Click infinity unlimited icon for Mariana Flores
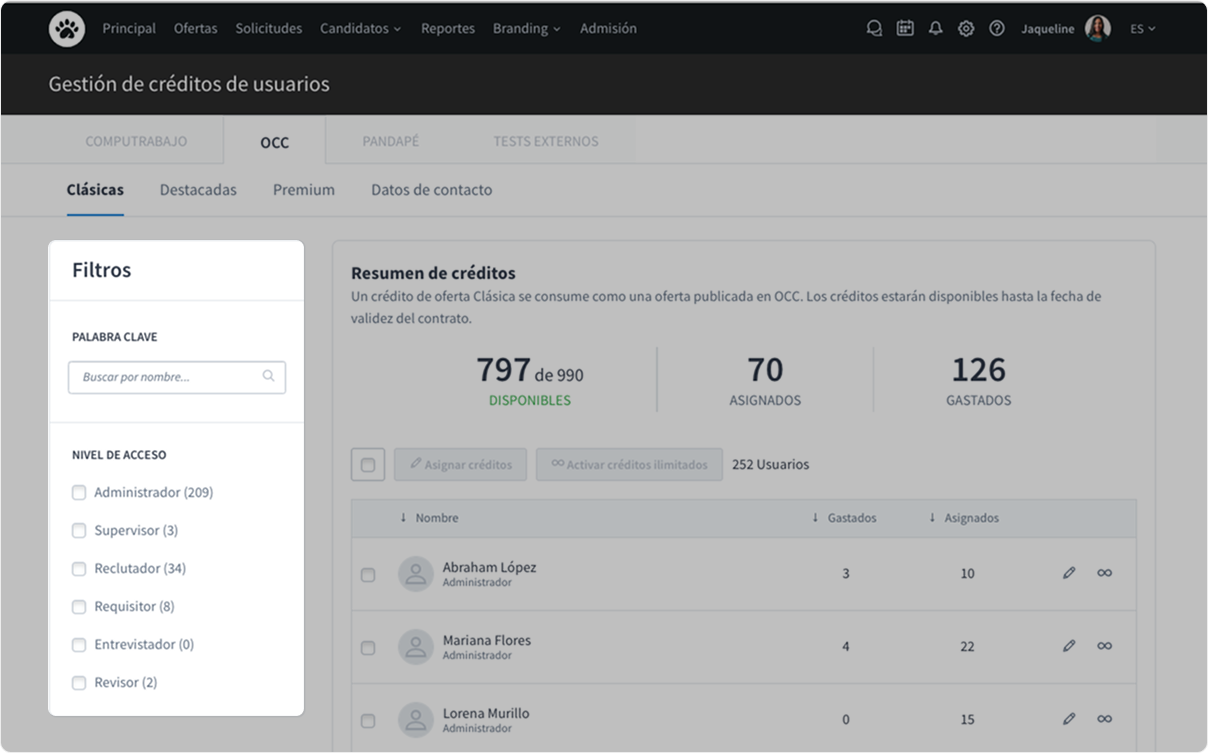Image resolution: width=1208 pixels, height=753 pixels. coord(1104,646)
